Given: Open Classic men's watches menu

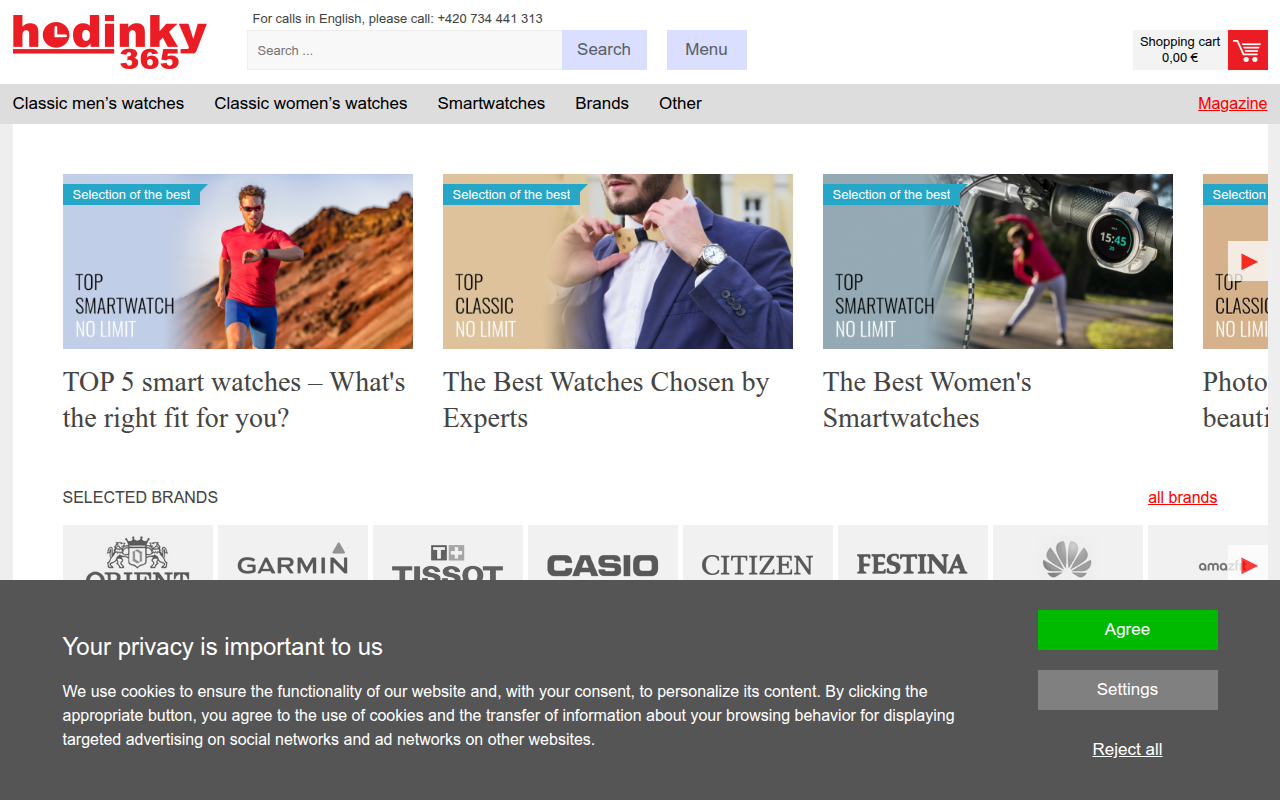Looking at the screenshot, I should 99,103.
